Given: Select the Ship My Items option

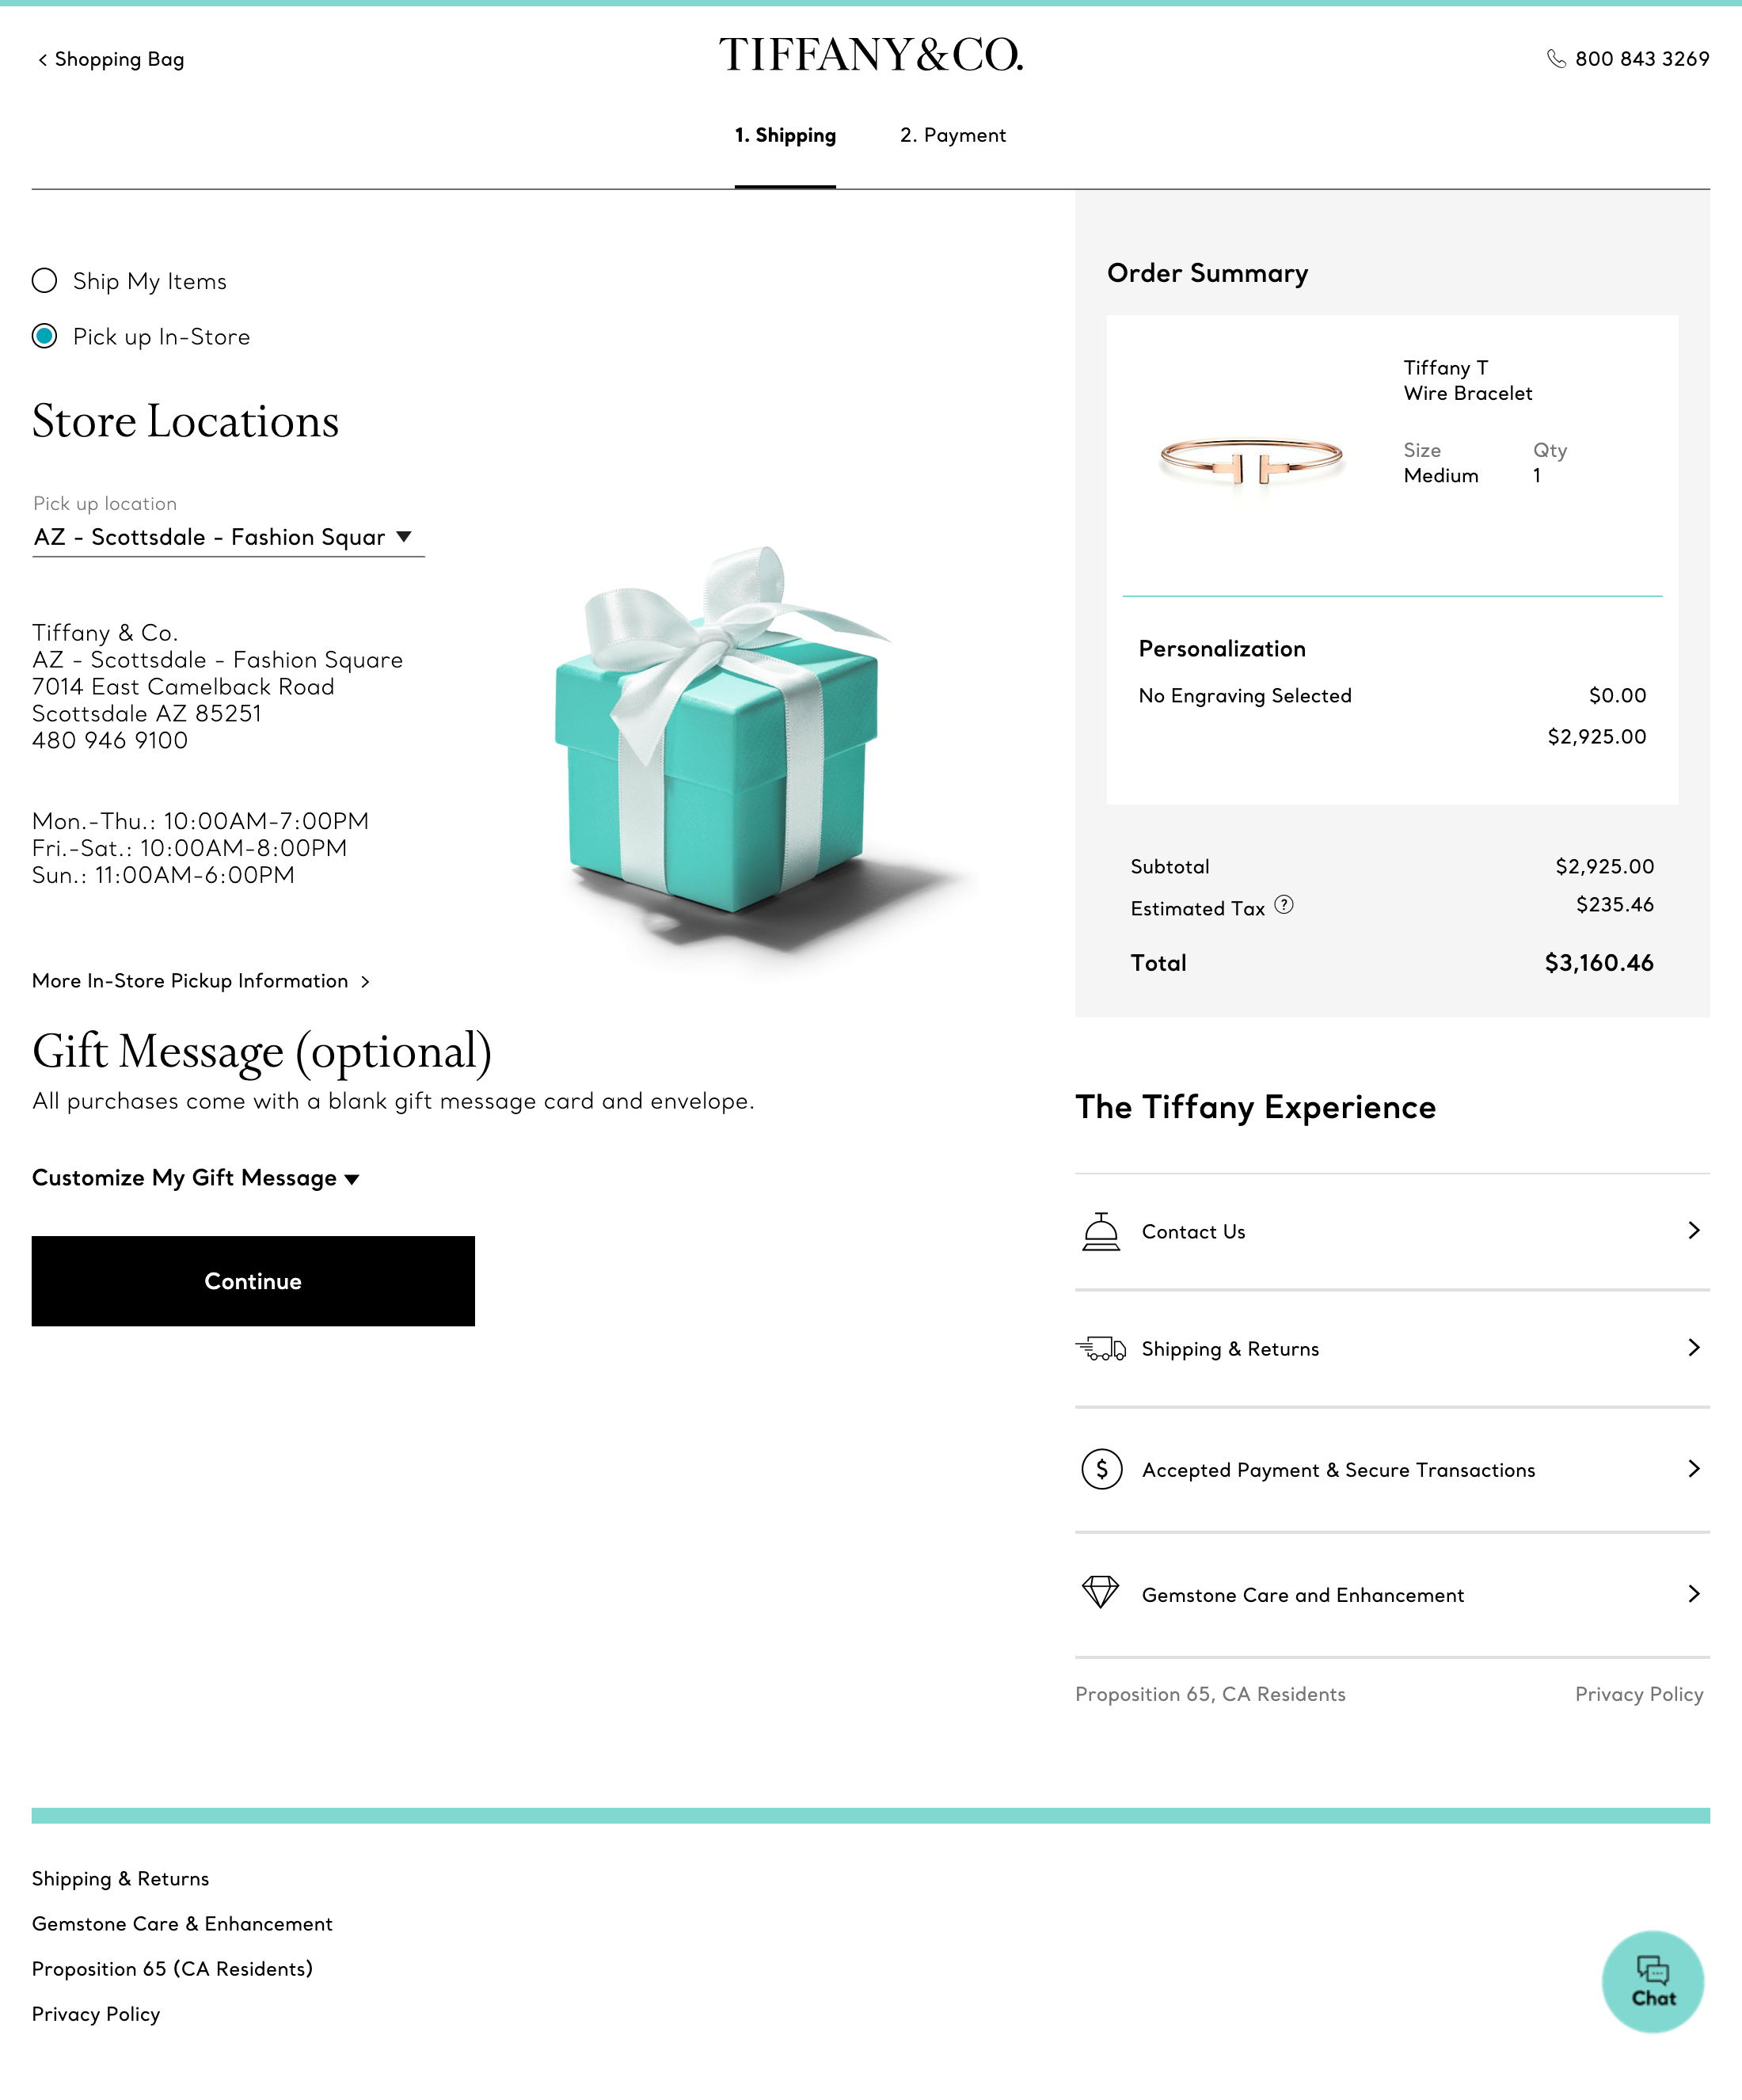Looking at the screenshot, I should click(x=45, y=281).
